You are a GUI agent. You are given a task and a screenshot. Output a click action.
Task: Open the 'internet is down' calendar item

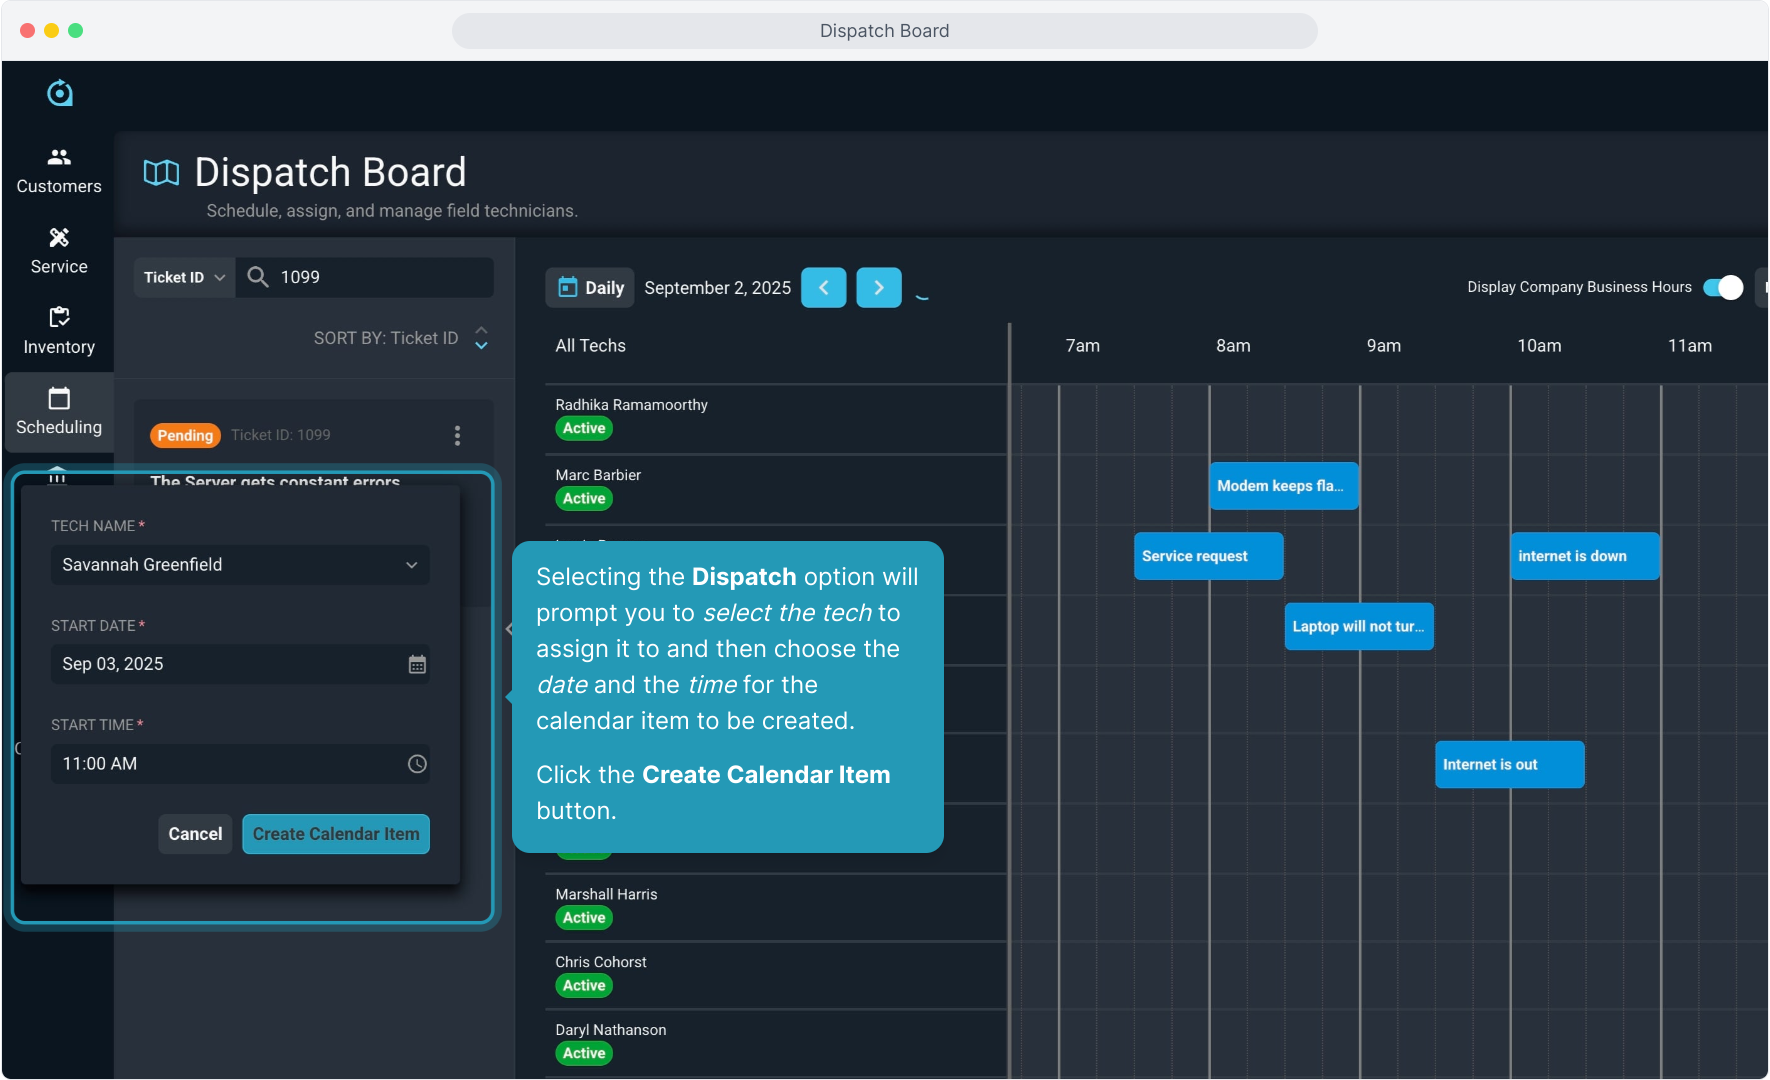[1585, 556]
